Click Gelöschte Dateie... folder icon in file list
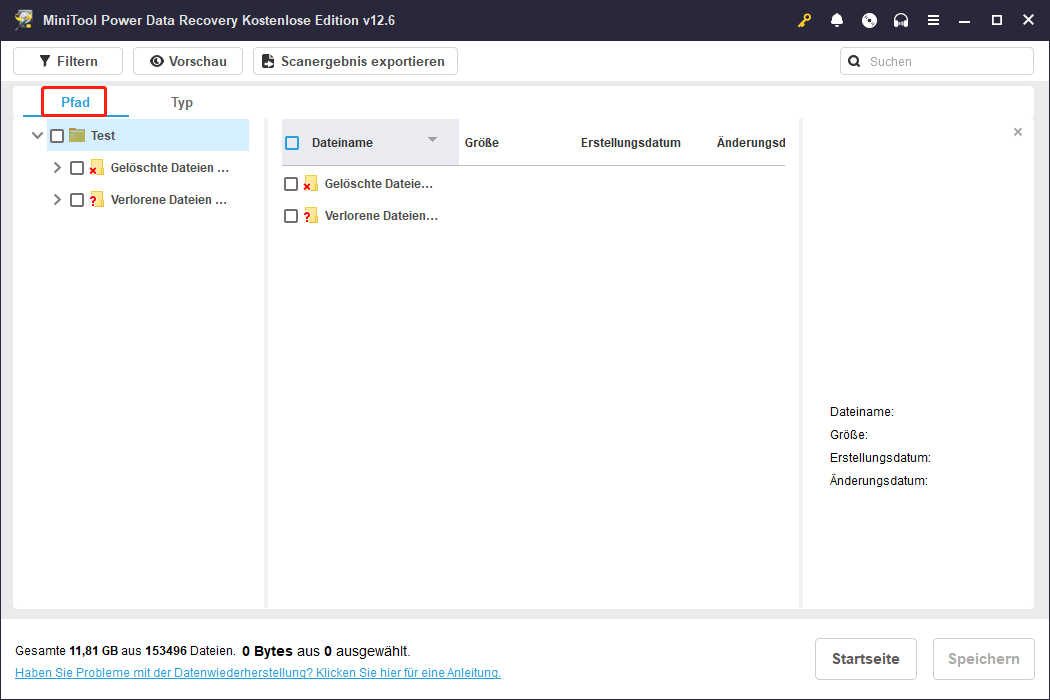The height and width of the screenshot is (700, 1050). [310, 184]
